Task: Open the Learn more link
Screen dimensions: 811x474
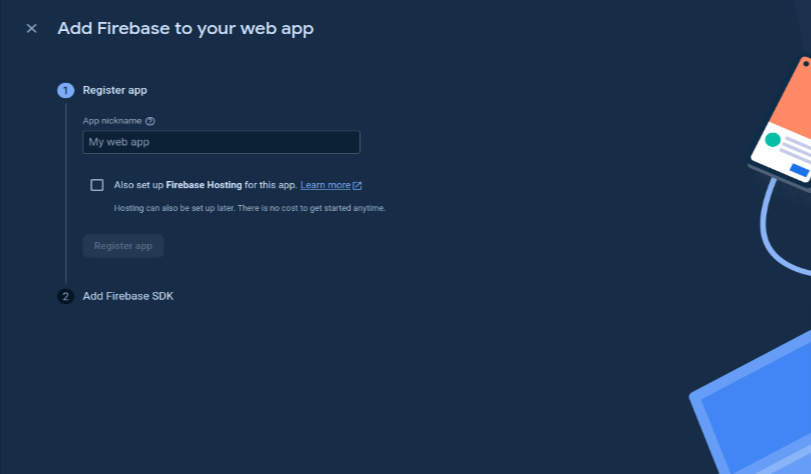Action: coord(325,185)
